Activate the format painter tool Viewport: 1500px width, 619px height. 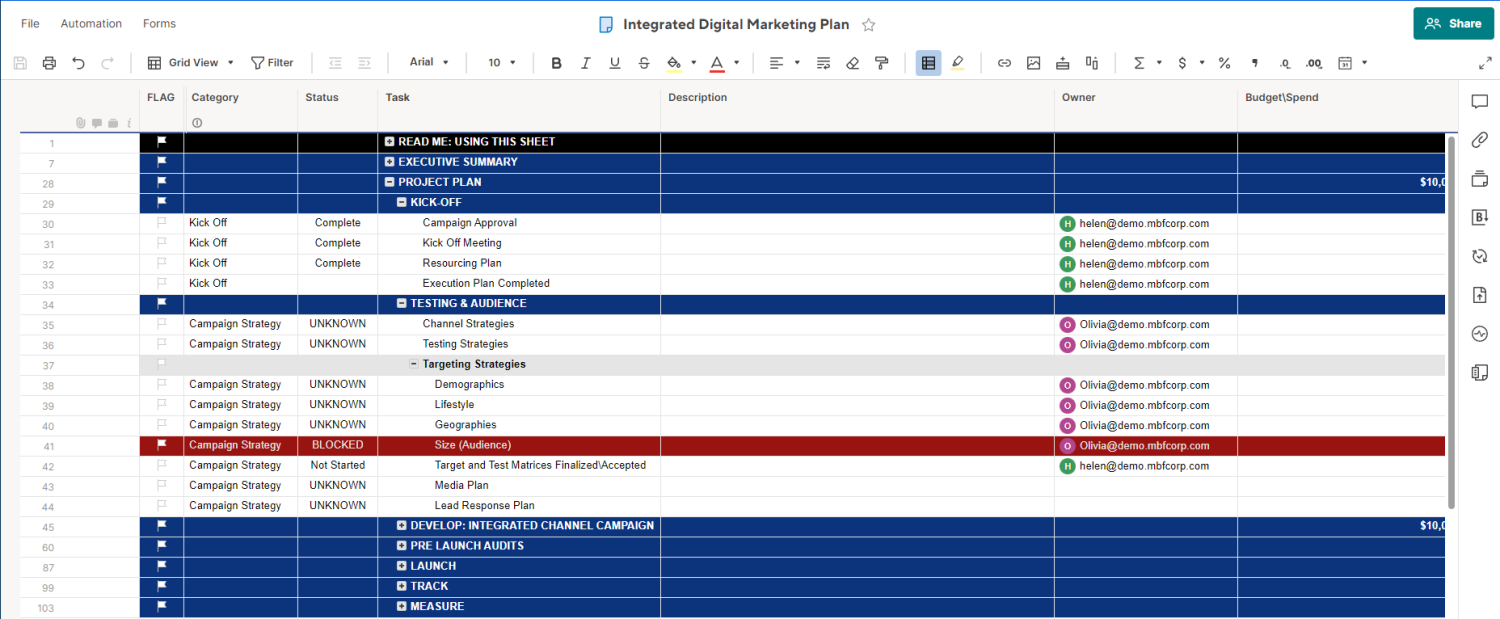click(881, 62)
